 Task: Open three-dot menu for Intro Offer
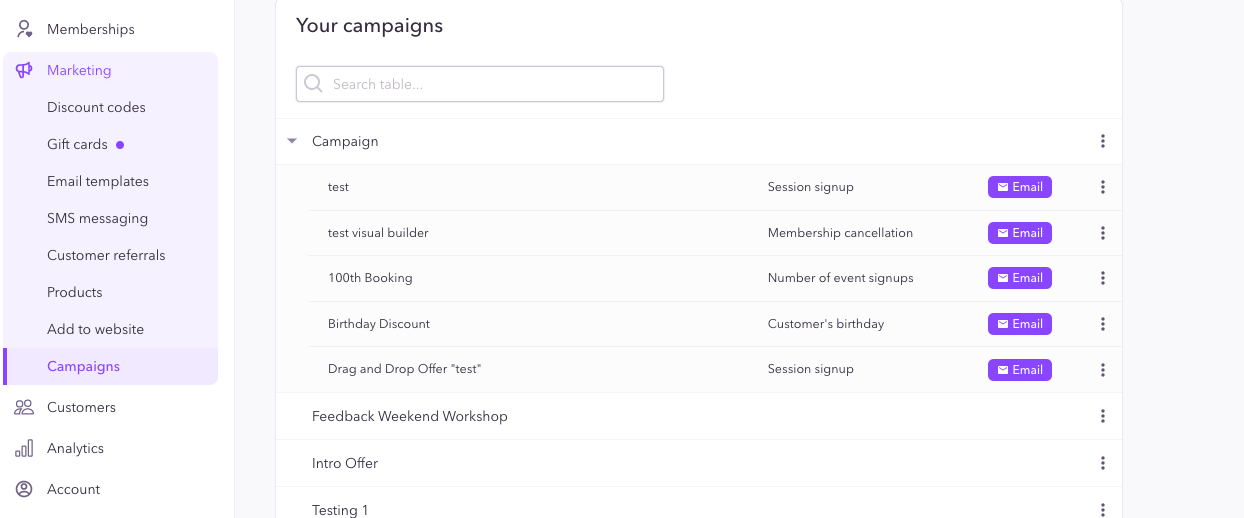pyautogui.click(x=1102, y=463)
